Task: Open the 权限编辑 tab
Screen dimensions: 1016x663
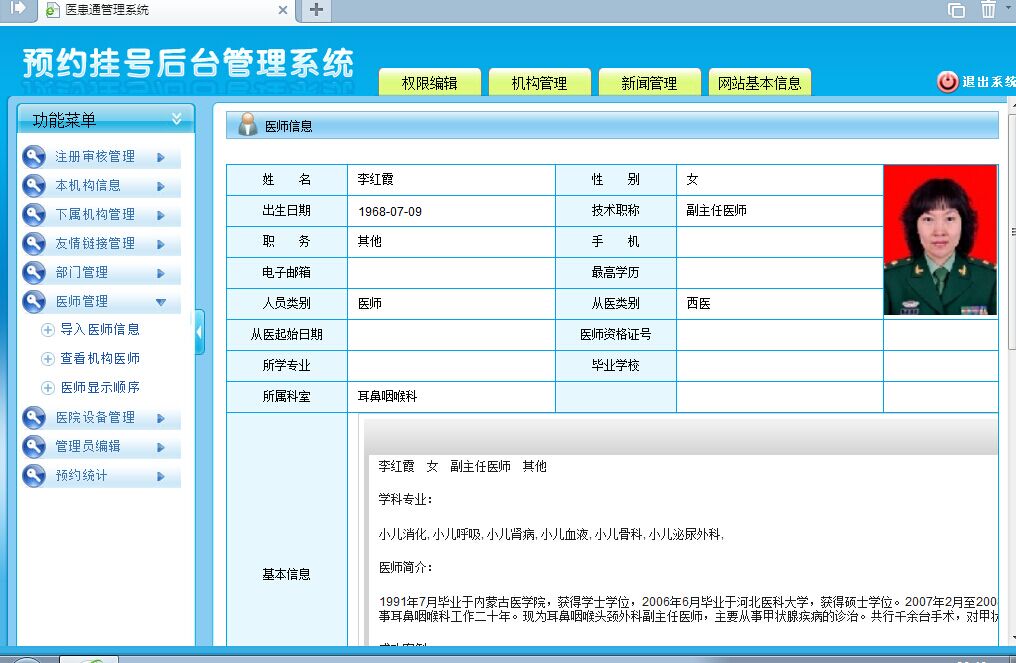Action: click(430, 82)
